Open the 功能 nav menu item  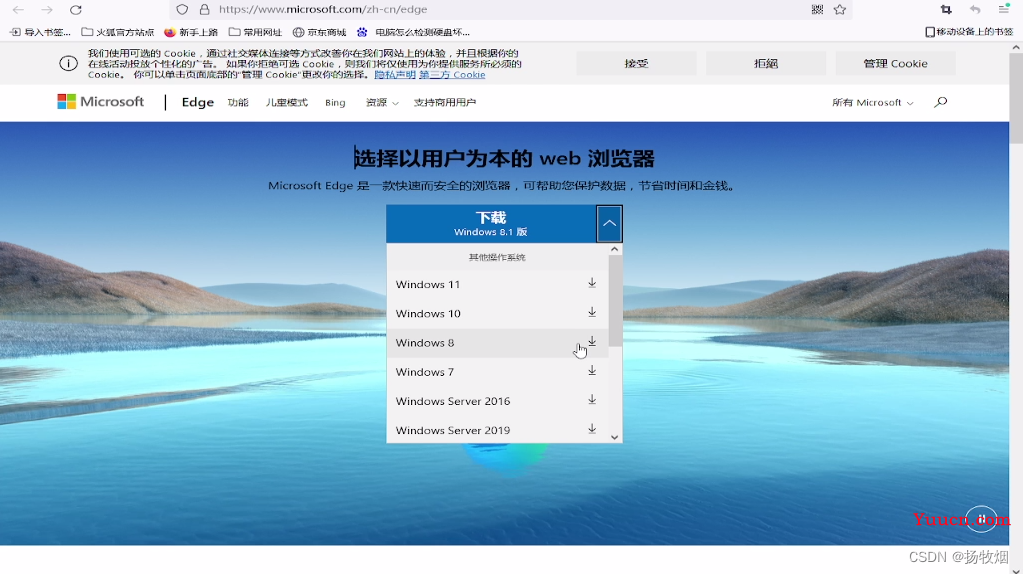click(238, 102)
